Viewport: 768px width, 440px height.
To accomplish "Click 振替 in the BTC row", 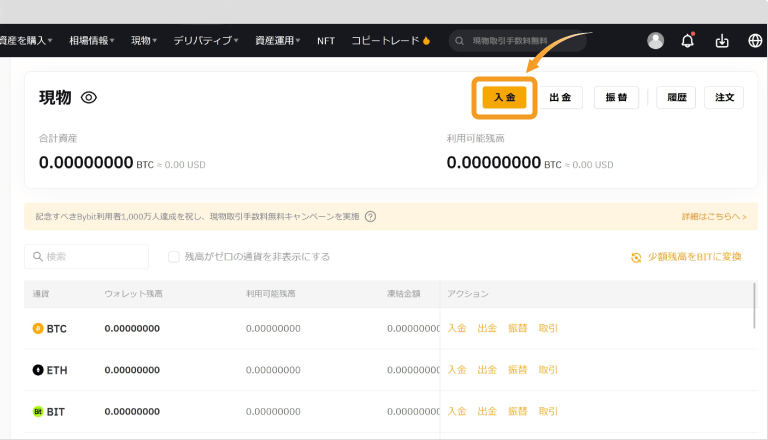I will click(518, 328).
